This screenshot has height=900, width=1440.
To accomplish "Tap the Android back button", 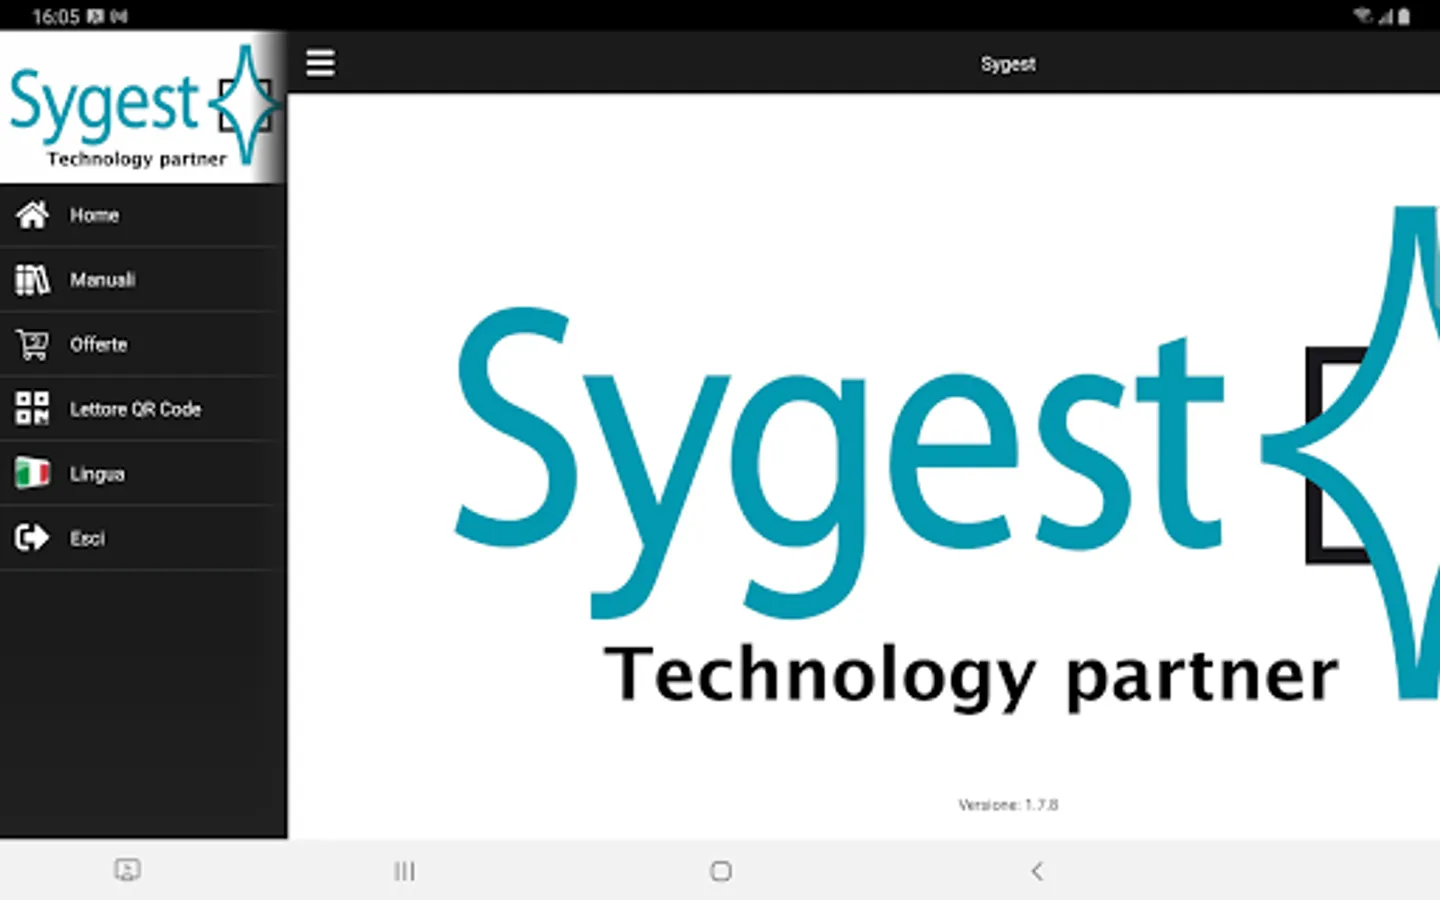I will point(1037,871).
